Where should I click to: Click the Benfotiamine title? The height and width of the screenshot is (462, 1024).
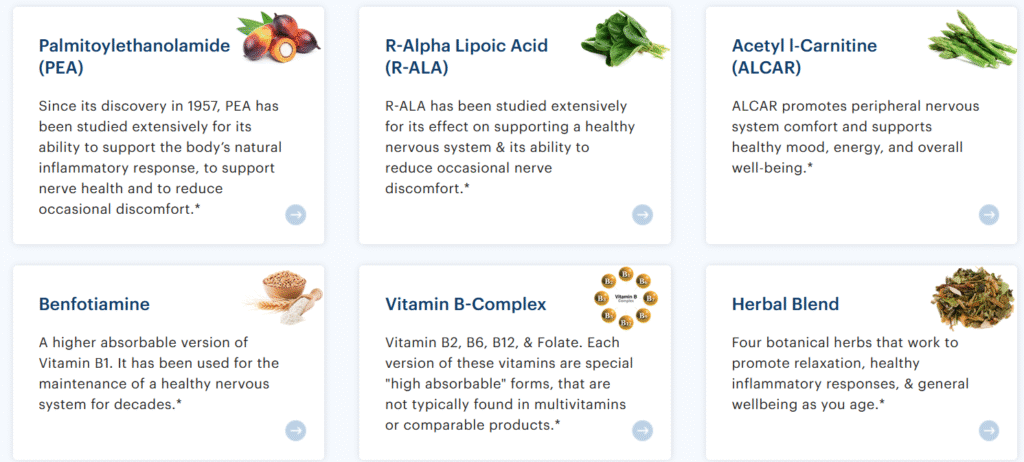(x=94, y=304)
